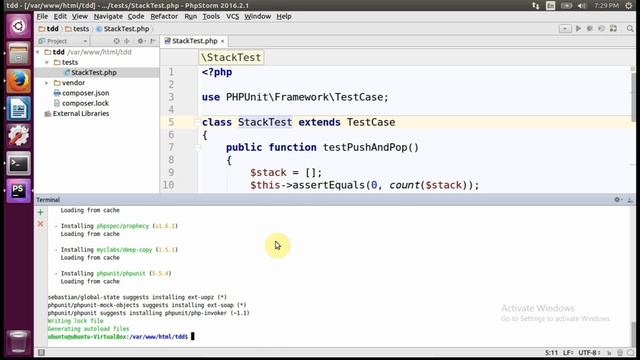
Task: Open the Help menu
Action: pyautogui.click(x=284, y=16)
